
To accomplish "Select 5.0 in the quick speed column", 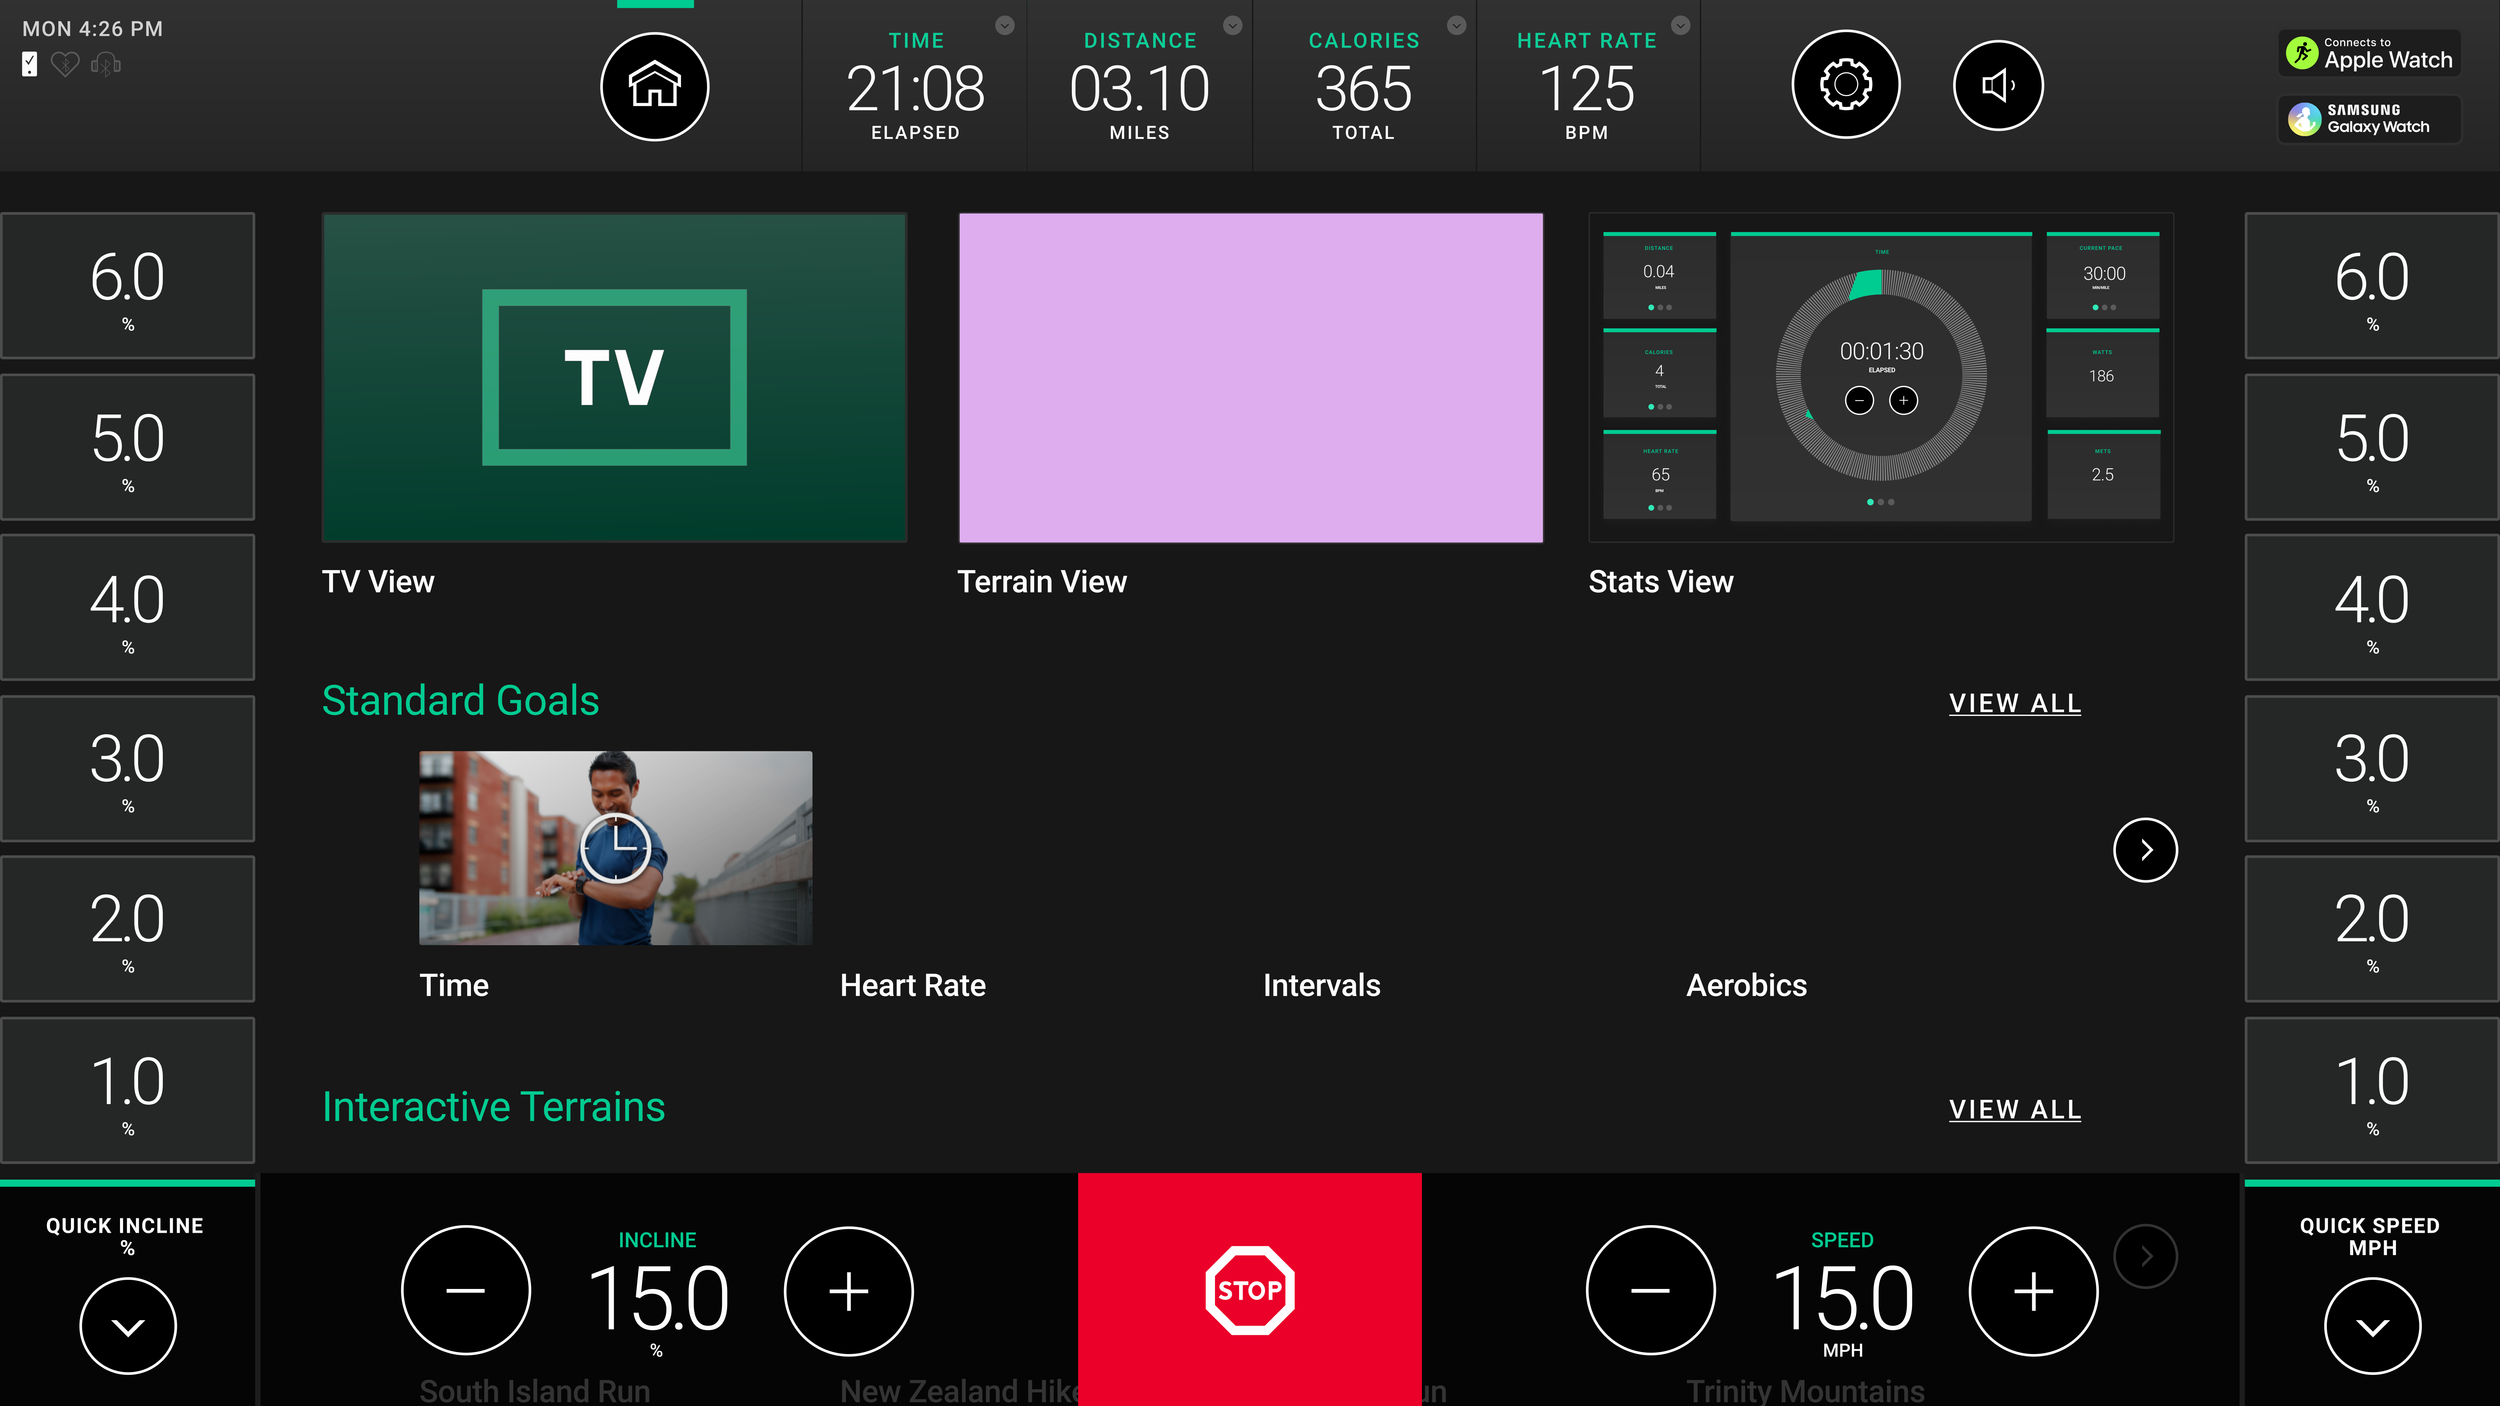I will (2372, 447).
